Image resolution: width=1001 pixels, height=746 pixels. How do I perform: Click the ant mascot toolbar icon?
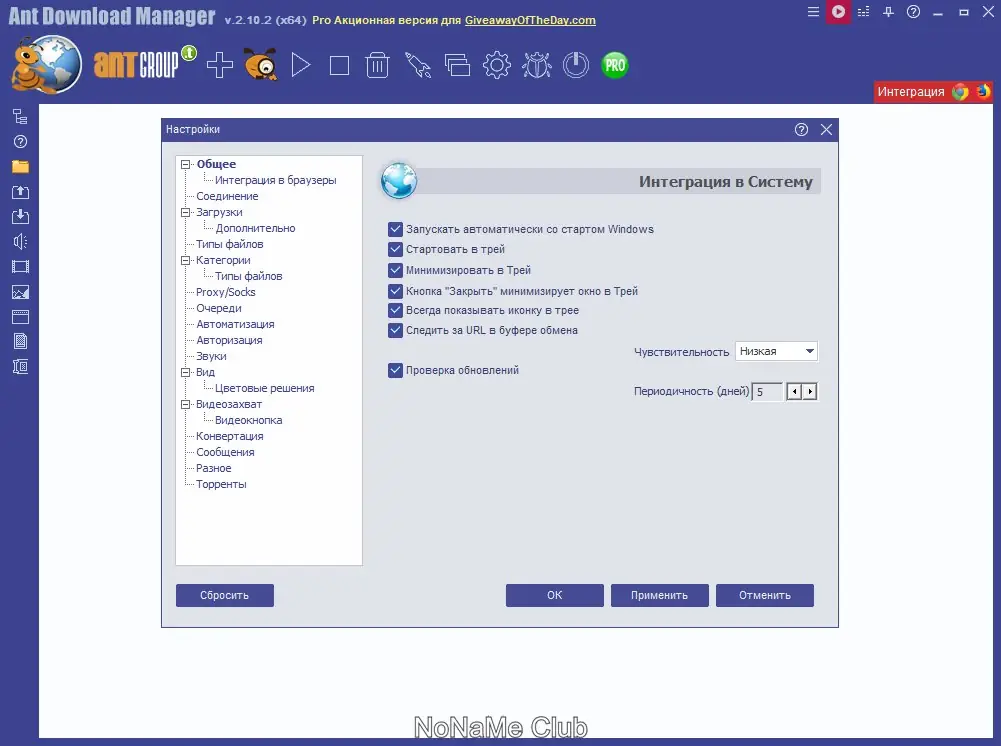click(x=260, y=64)
